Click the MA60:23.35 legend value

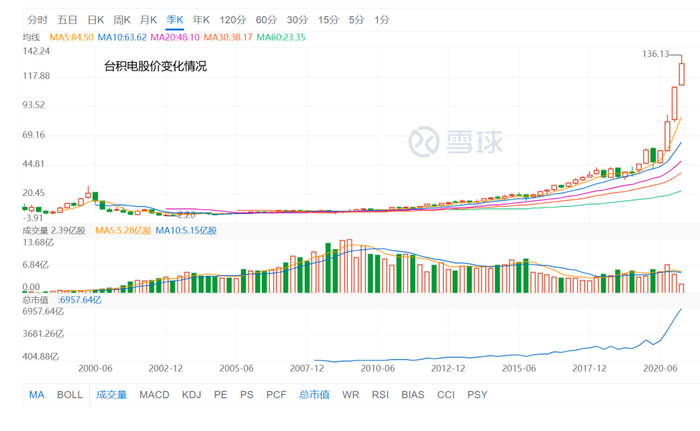point(281,38)
